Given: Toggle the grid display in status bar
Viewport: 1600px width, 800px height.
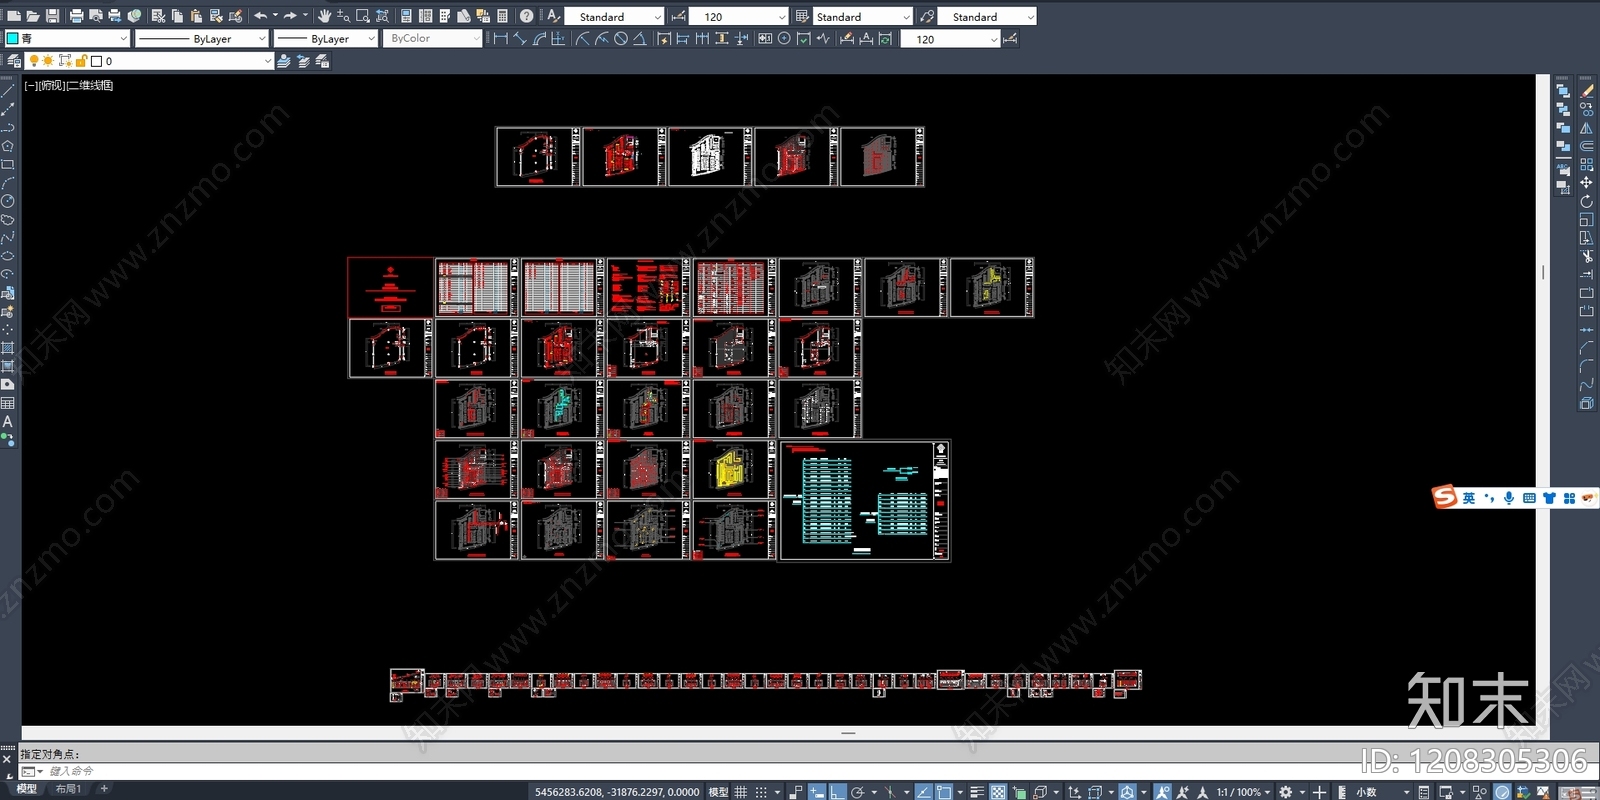Looking at the screenshot, I should 741,792.
